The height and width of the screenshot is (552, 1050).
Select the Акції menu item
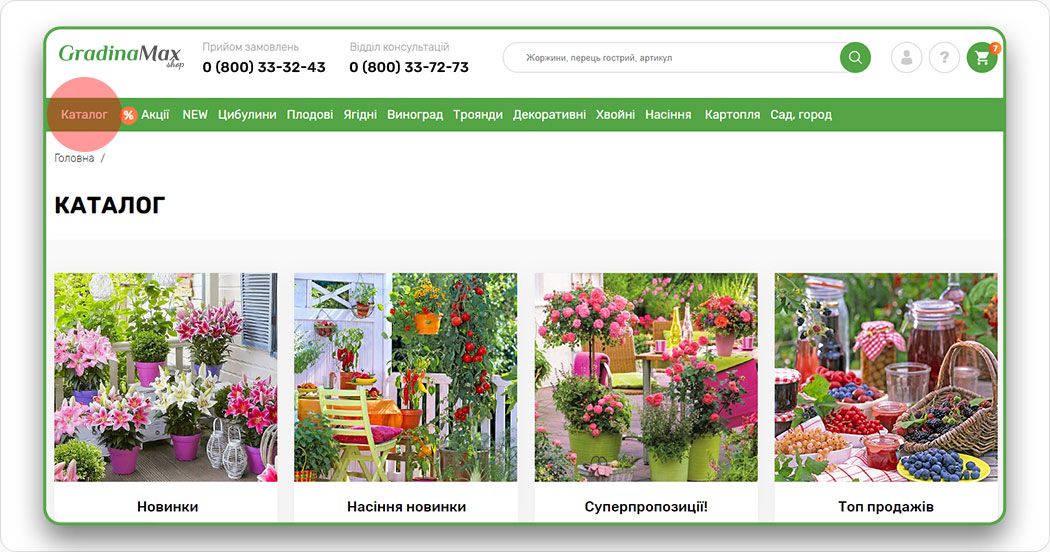click(x=155, y=115)
